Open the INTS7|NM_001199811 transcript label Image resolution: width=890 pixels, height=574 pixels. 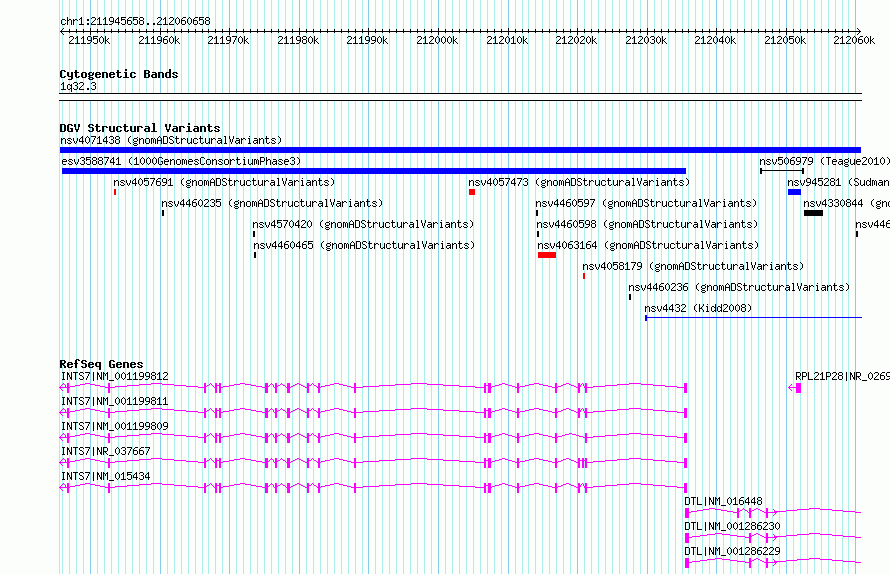pos(115,401)
